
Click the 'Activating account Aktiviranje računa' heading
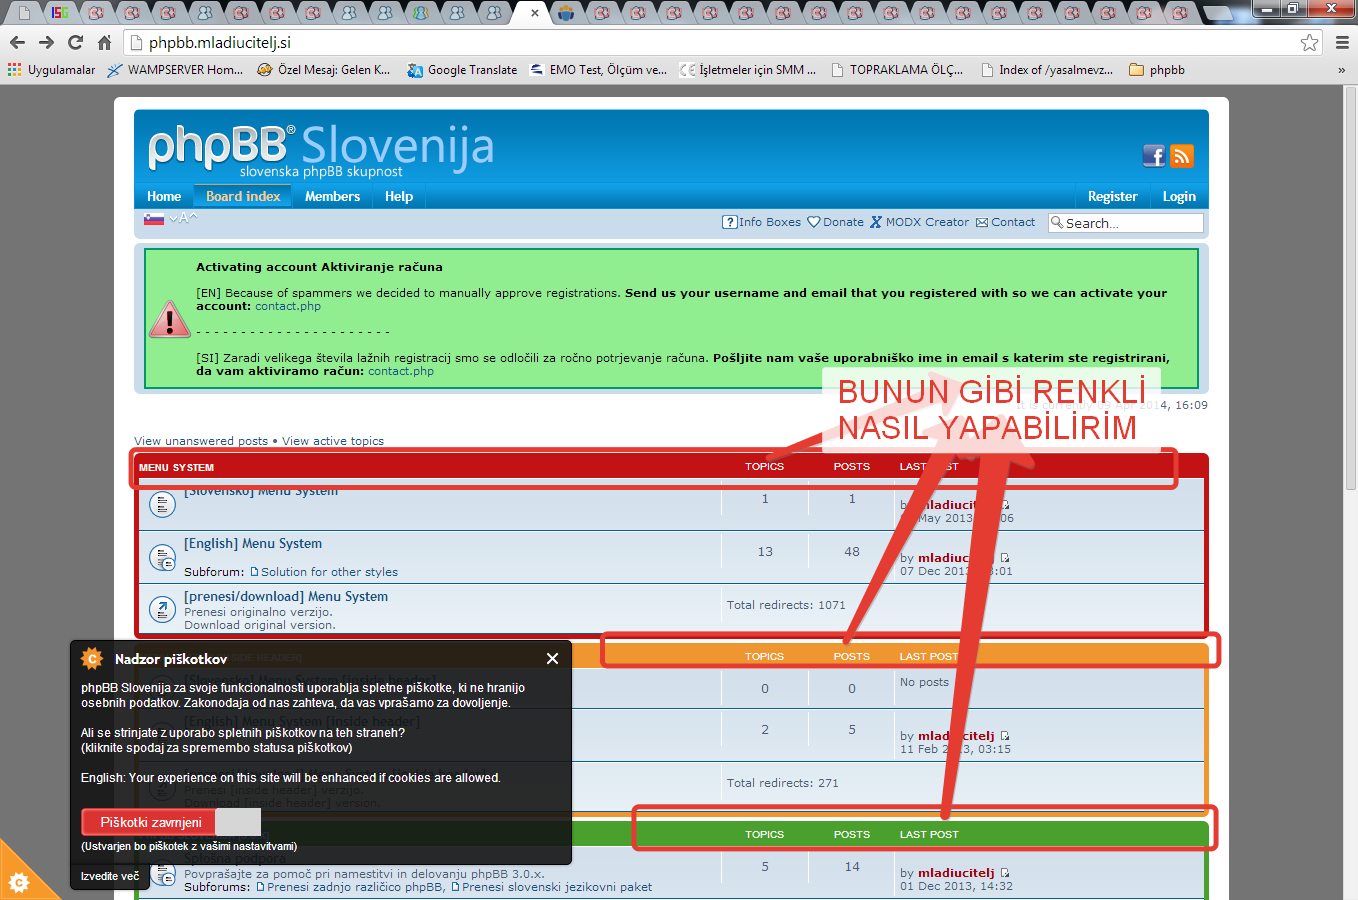pos(319,267)
